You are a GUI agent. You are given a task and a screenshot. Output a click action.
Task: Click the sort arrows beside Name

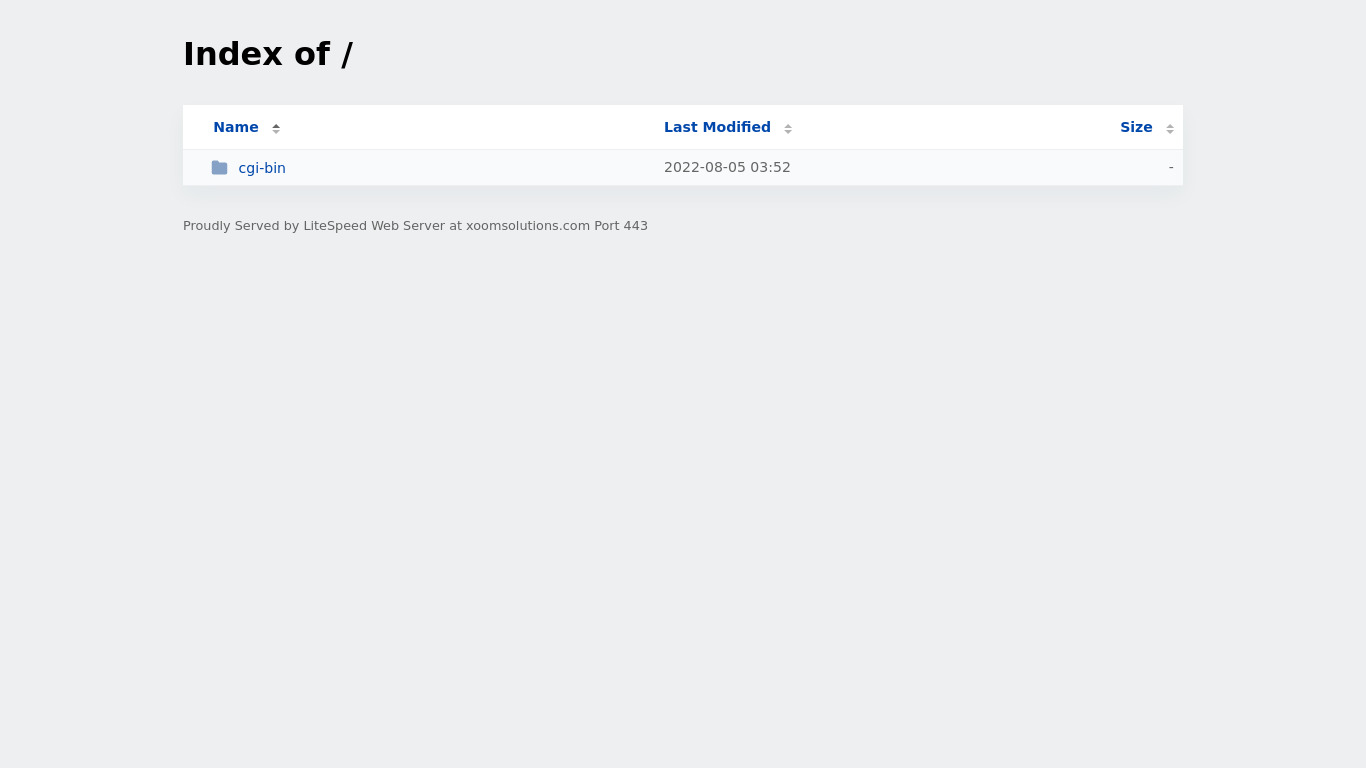tap(276, 128)
